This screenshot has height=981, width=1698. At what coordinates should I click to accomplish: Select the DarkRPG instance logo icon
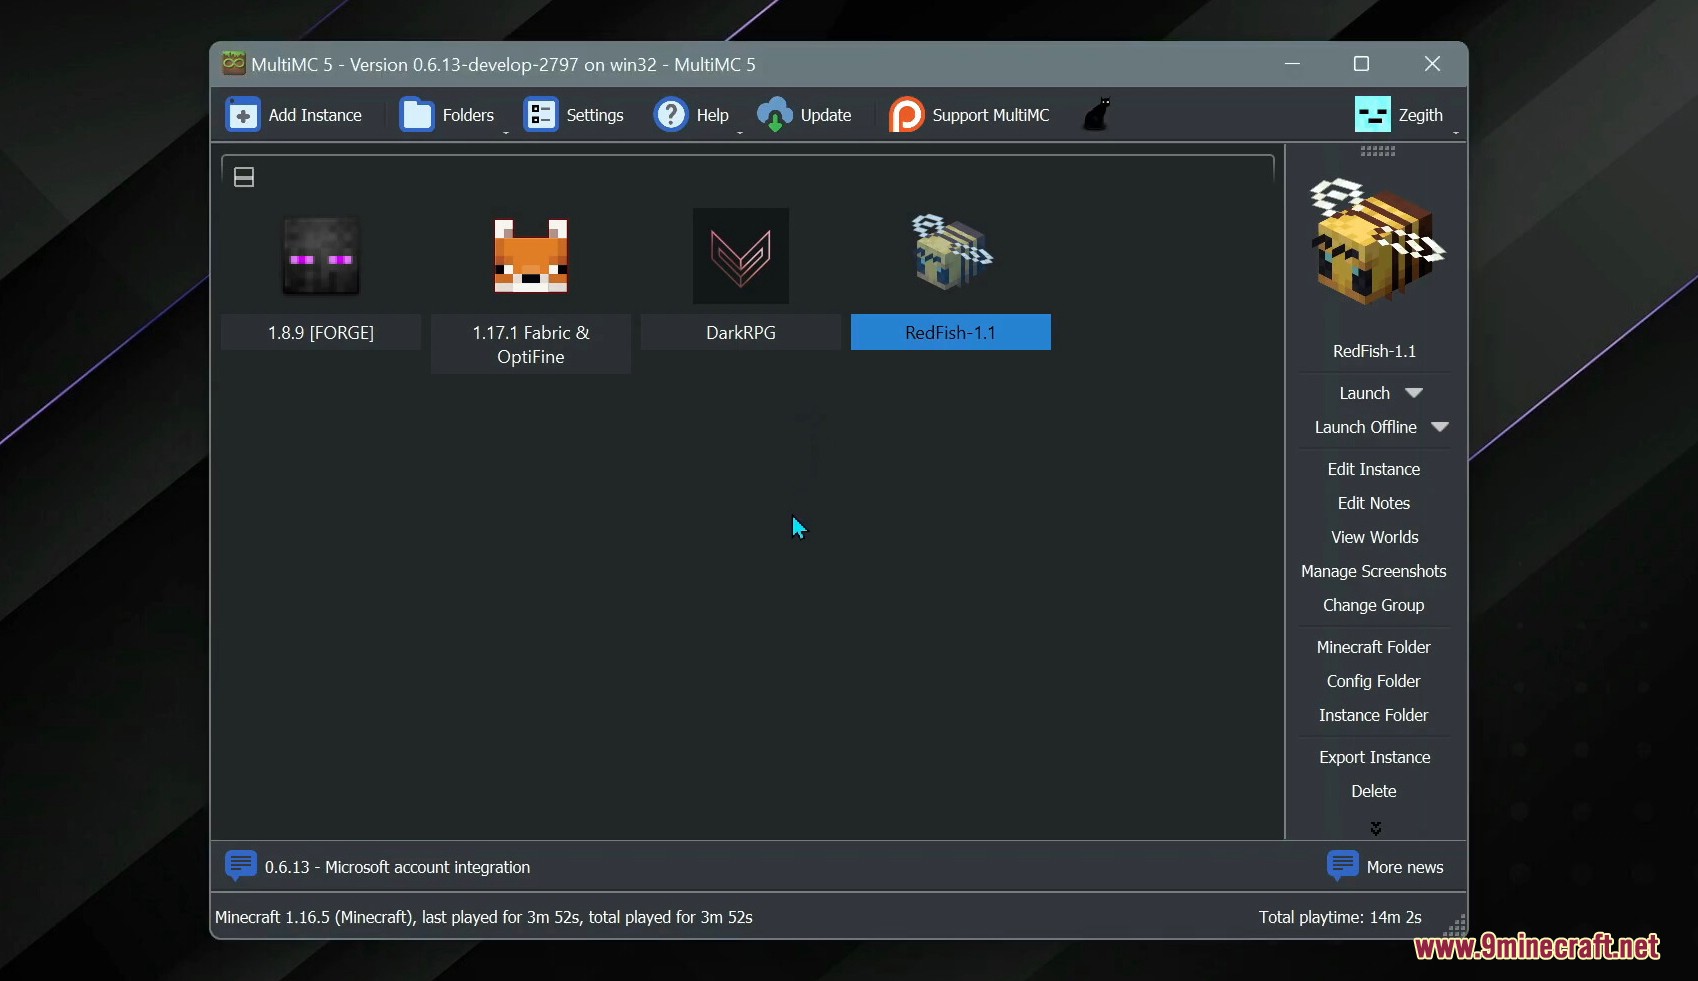(741, 256)
